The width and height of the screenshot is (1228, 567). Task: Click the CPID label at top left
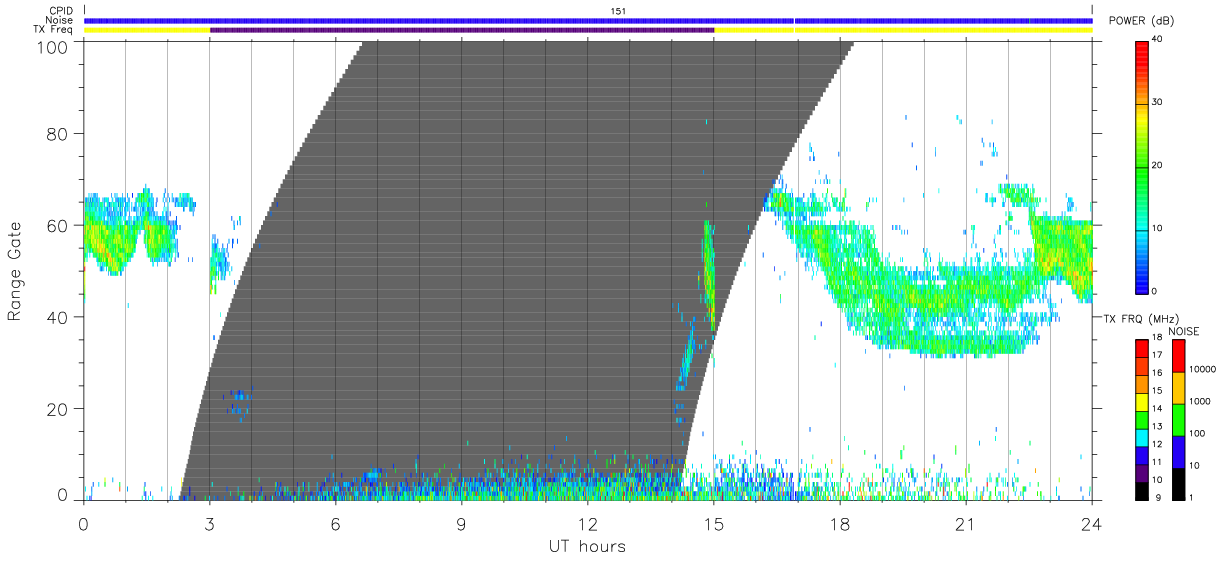click(x=60, y=11)
